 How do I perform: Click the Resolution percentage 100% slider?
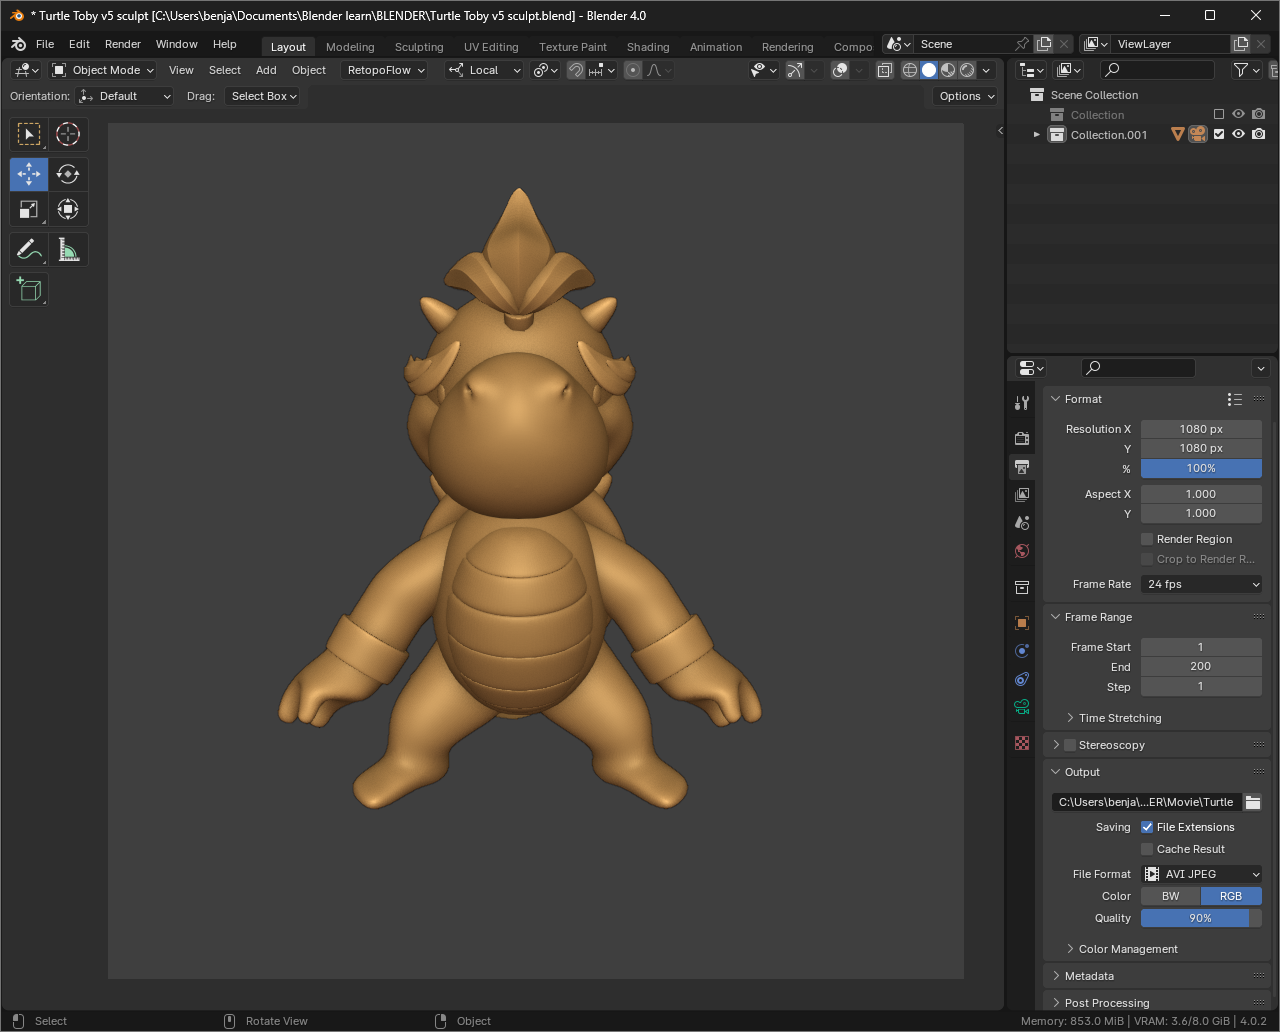click(x=1201, y=468)
